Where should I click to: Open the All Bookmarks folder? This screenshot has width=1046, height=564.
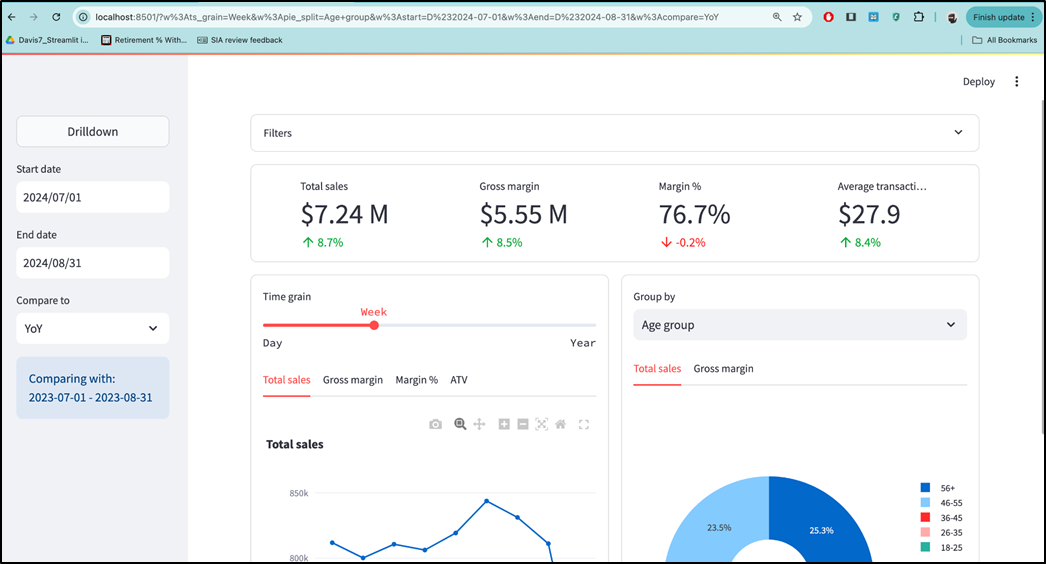1005,40
